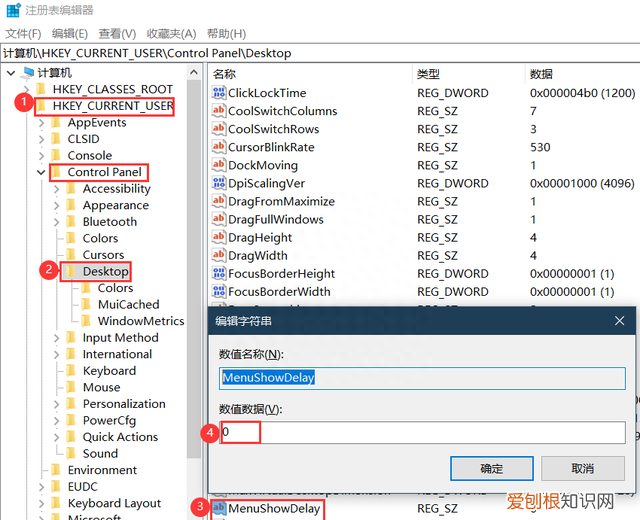This screenshot has width=640, height=520.
Task: Click the 数值名称 field containing MenuShowDelay
Action: coord(422,378)
